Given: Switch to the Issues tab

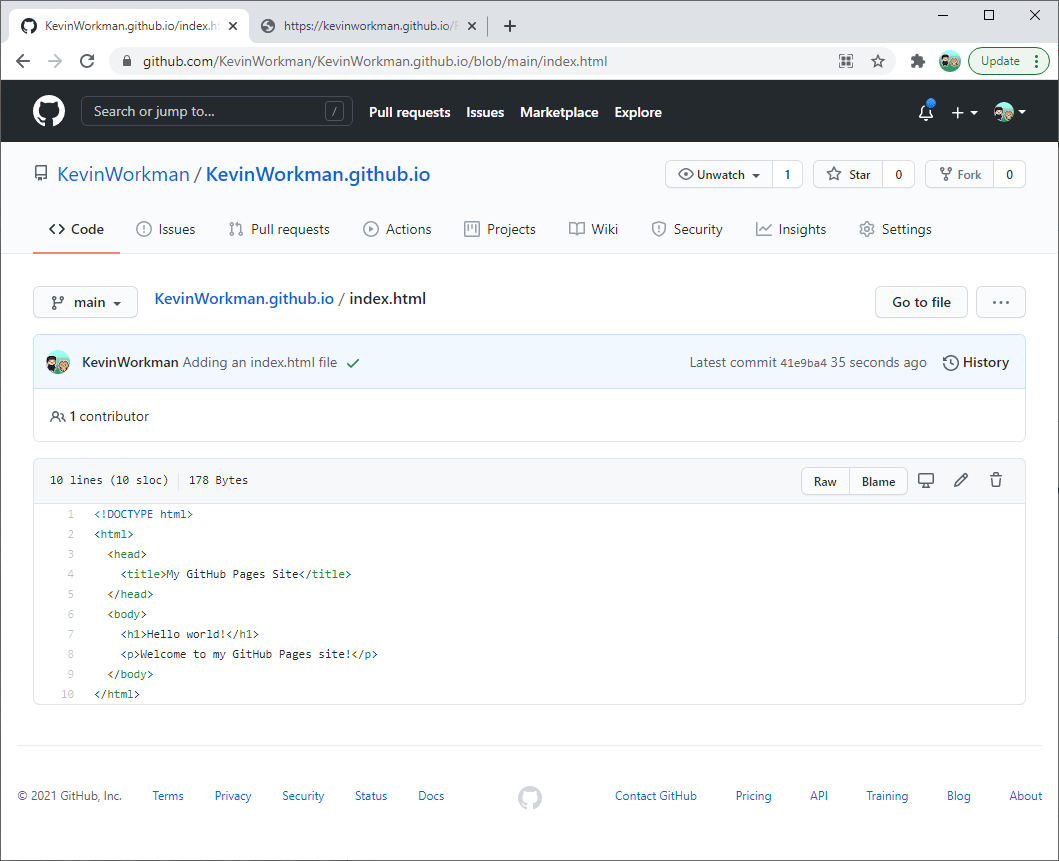Looking at the screenshot, I should coord(166,229).
